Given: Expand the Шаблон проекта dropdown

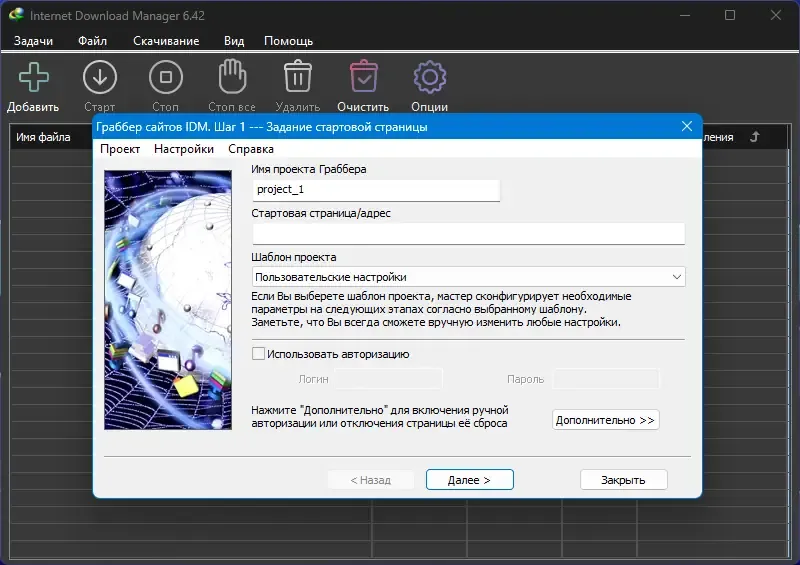Looking at the screenshot, I should (677, 277).
